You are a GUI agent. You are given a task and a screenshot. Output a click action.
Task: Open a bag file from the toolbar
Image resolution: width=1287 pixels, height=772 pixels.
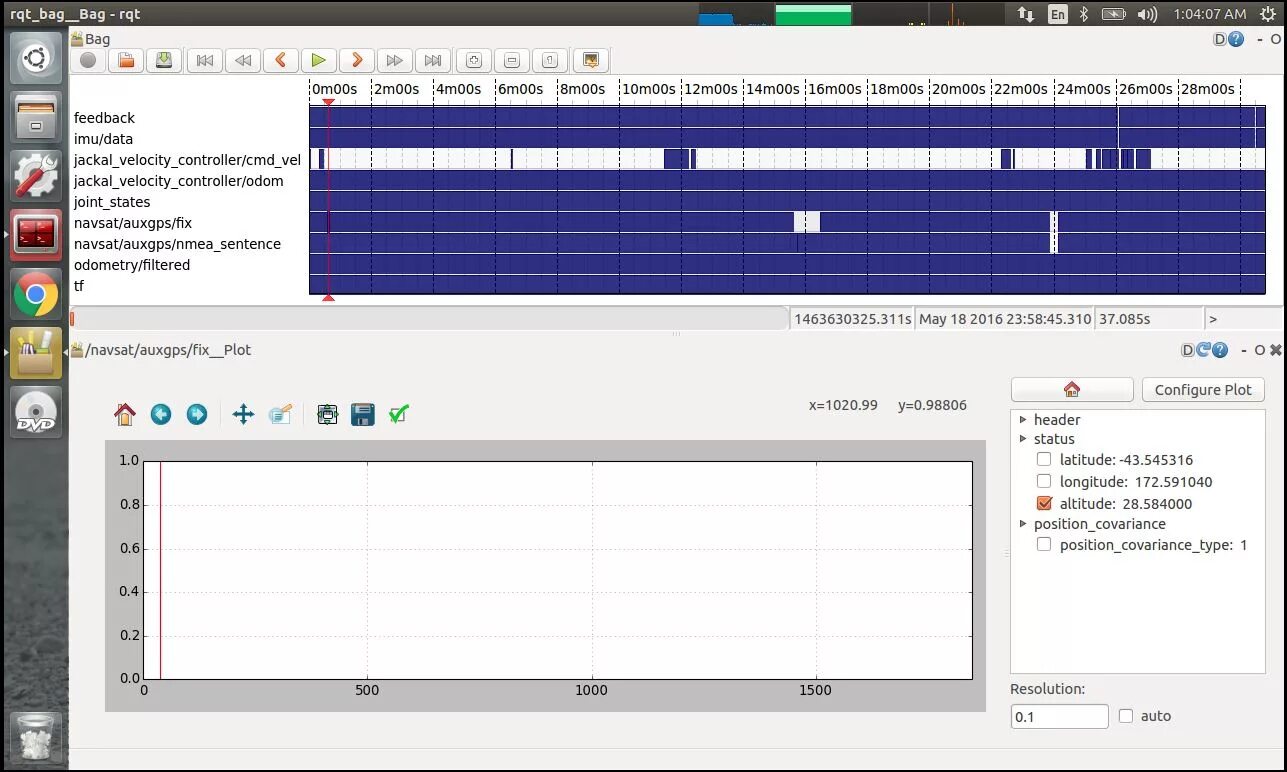[125, 60]
